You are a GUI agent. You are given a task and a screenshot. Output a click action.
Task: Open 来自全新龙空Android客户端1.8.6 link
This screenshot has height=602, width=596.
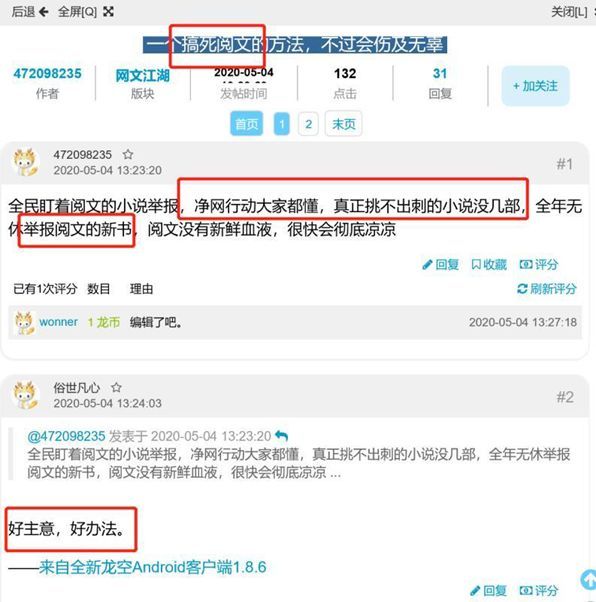click(x=152, y=567)
